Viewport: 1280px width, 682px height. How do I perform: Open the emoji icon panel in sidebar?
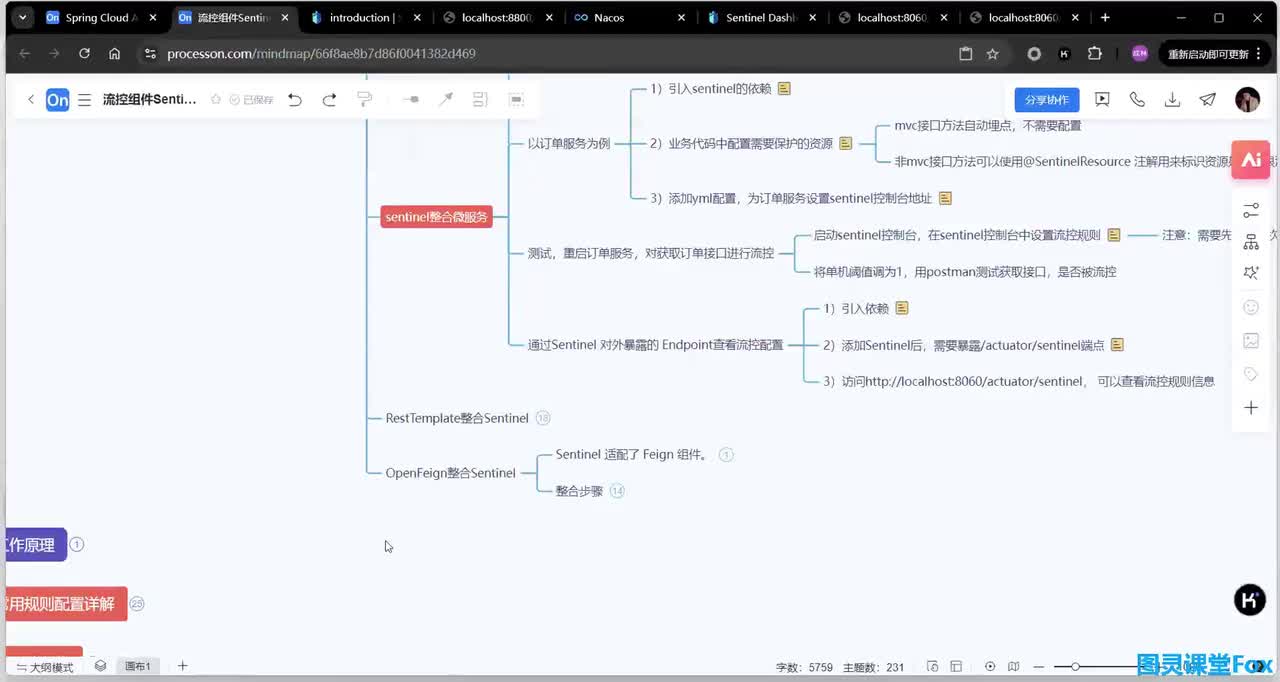click(x=1251, y=308)
